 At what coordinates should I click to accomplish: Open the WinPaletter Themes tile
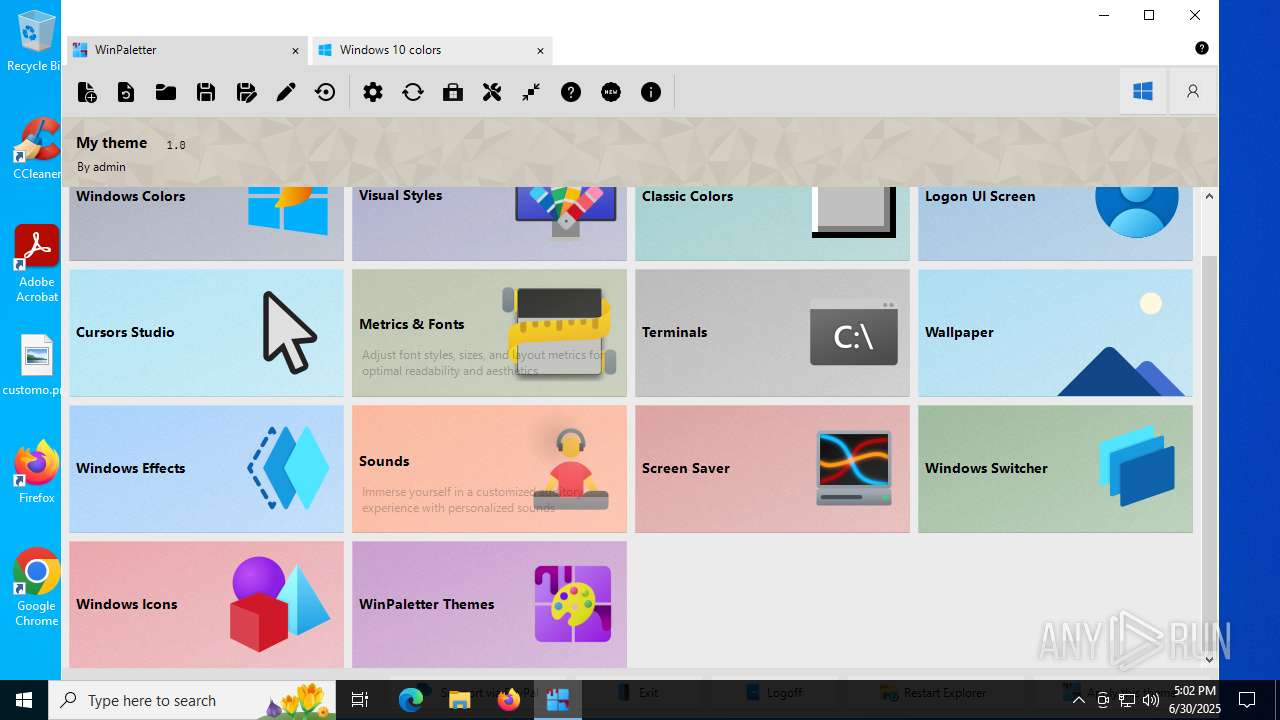point(489,604)
